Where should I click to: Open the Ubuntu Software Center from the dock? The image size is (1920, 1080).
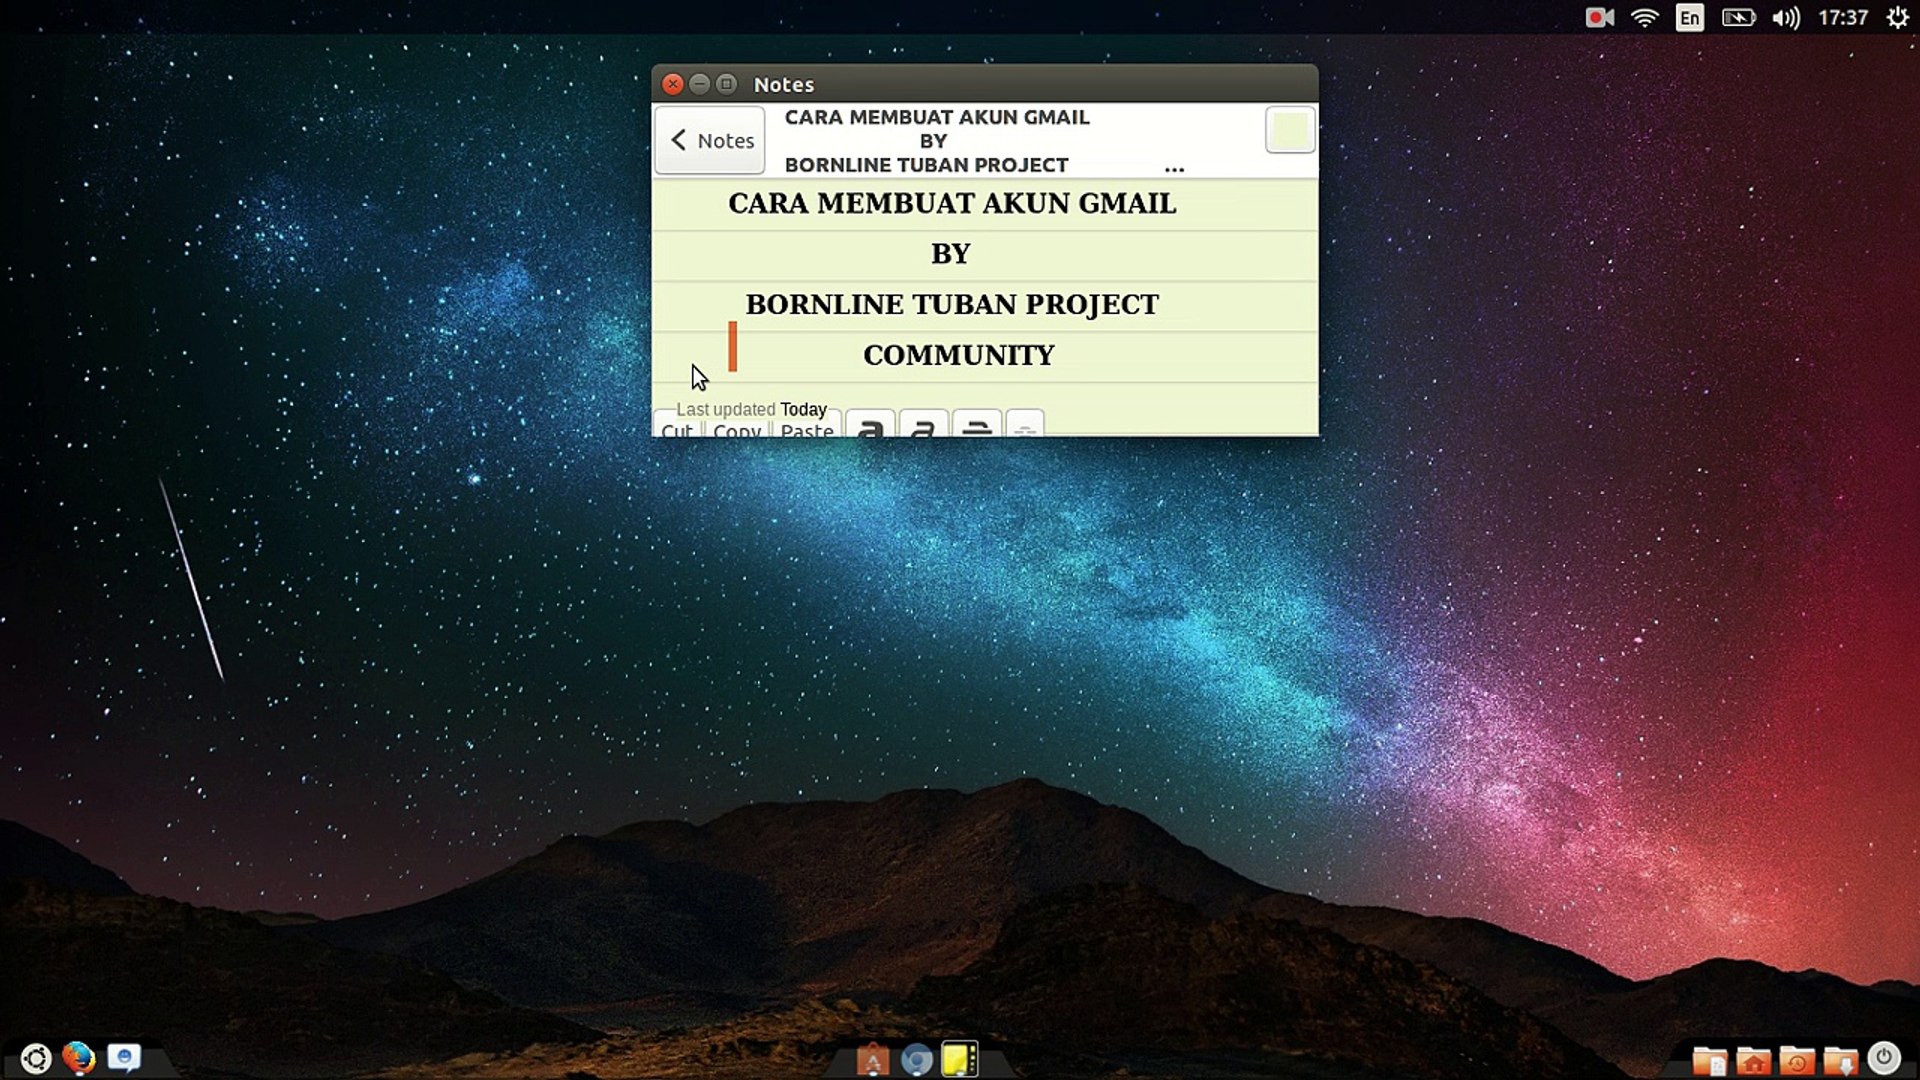(x=874, y=1058)
